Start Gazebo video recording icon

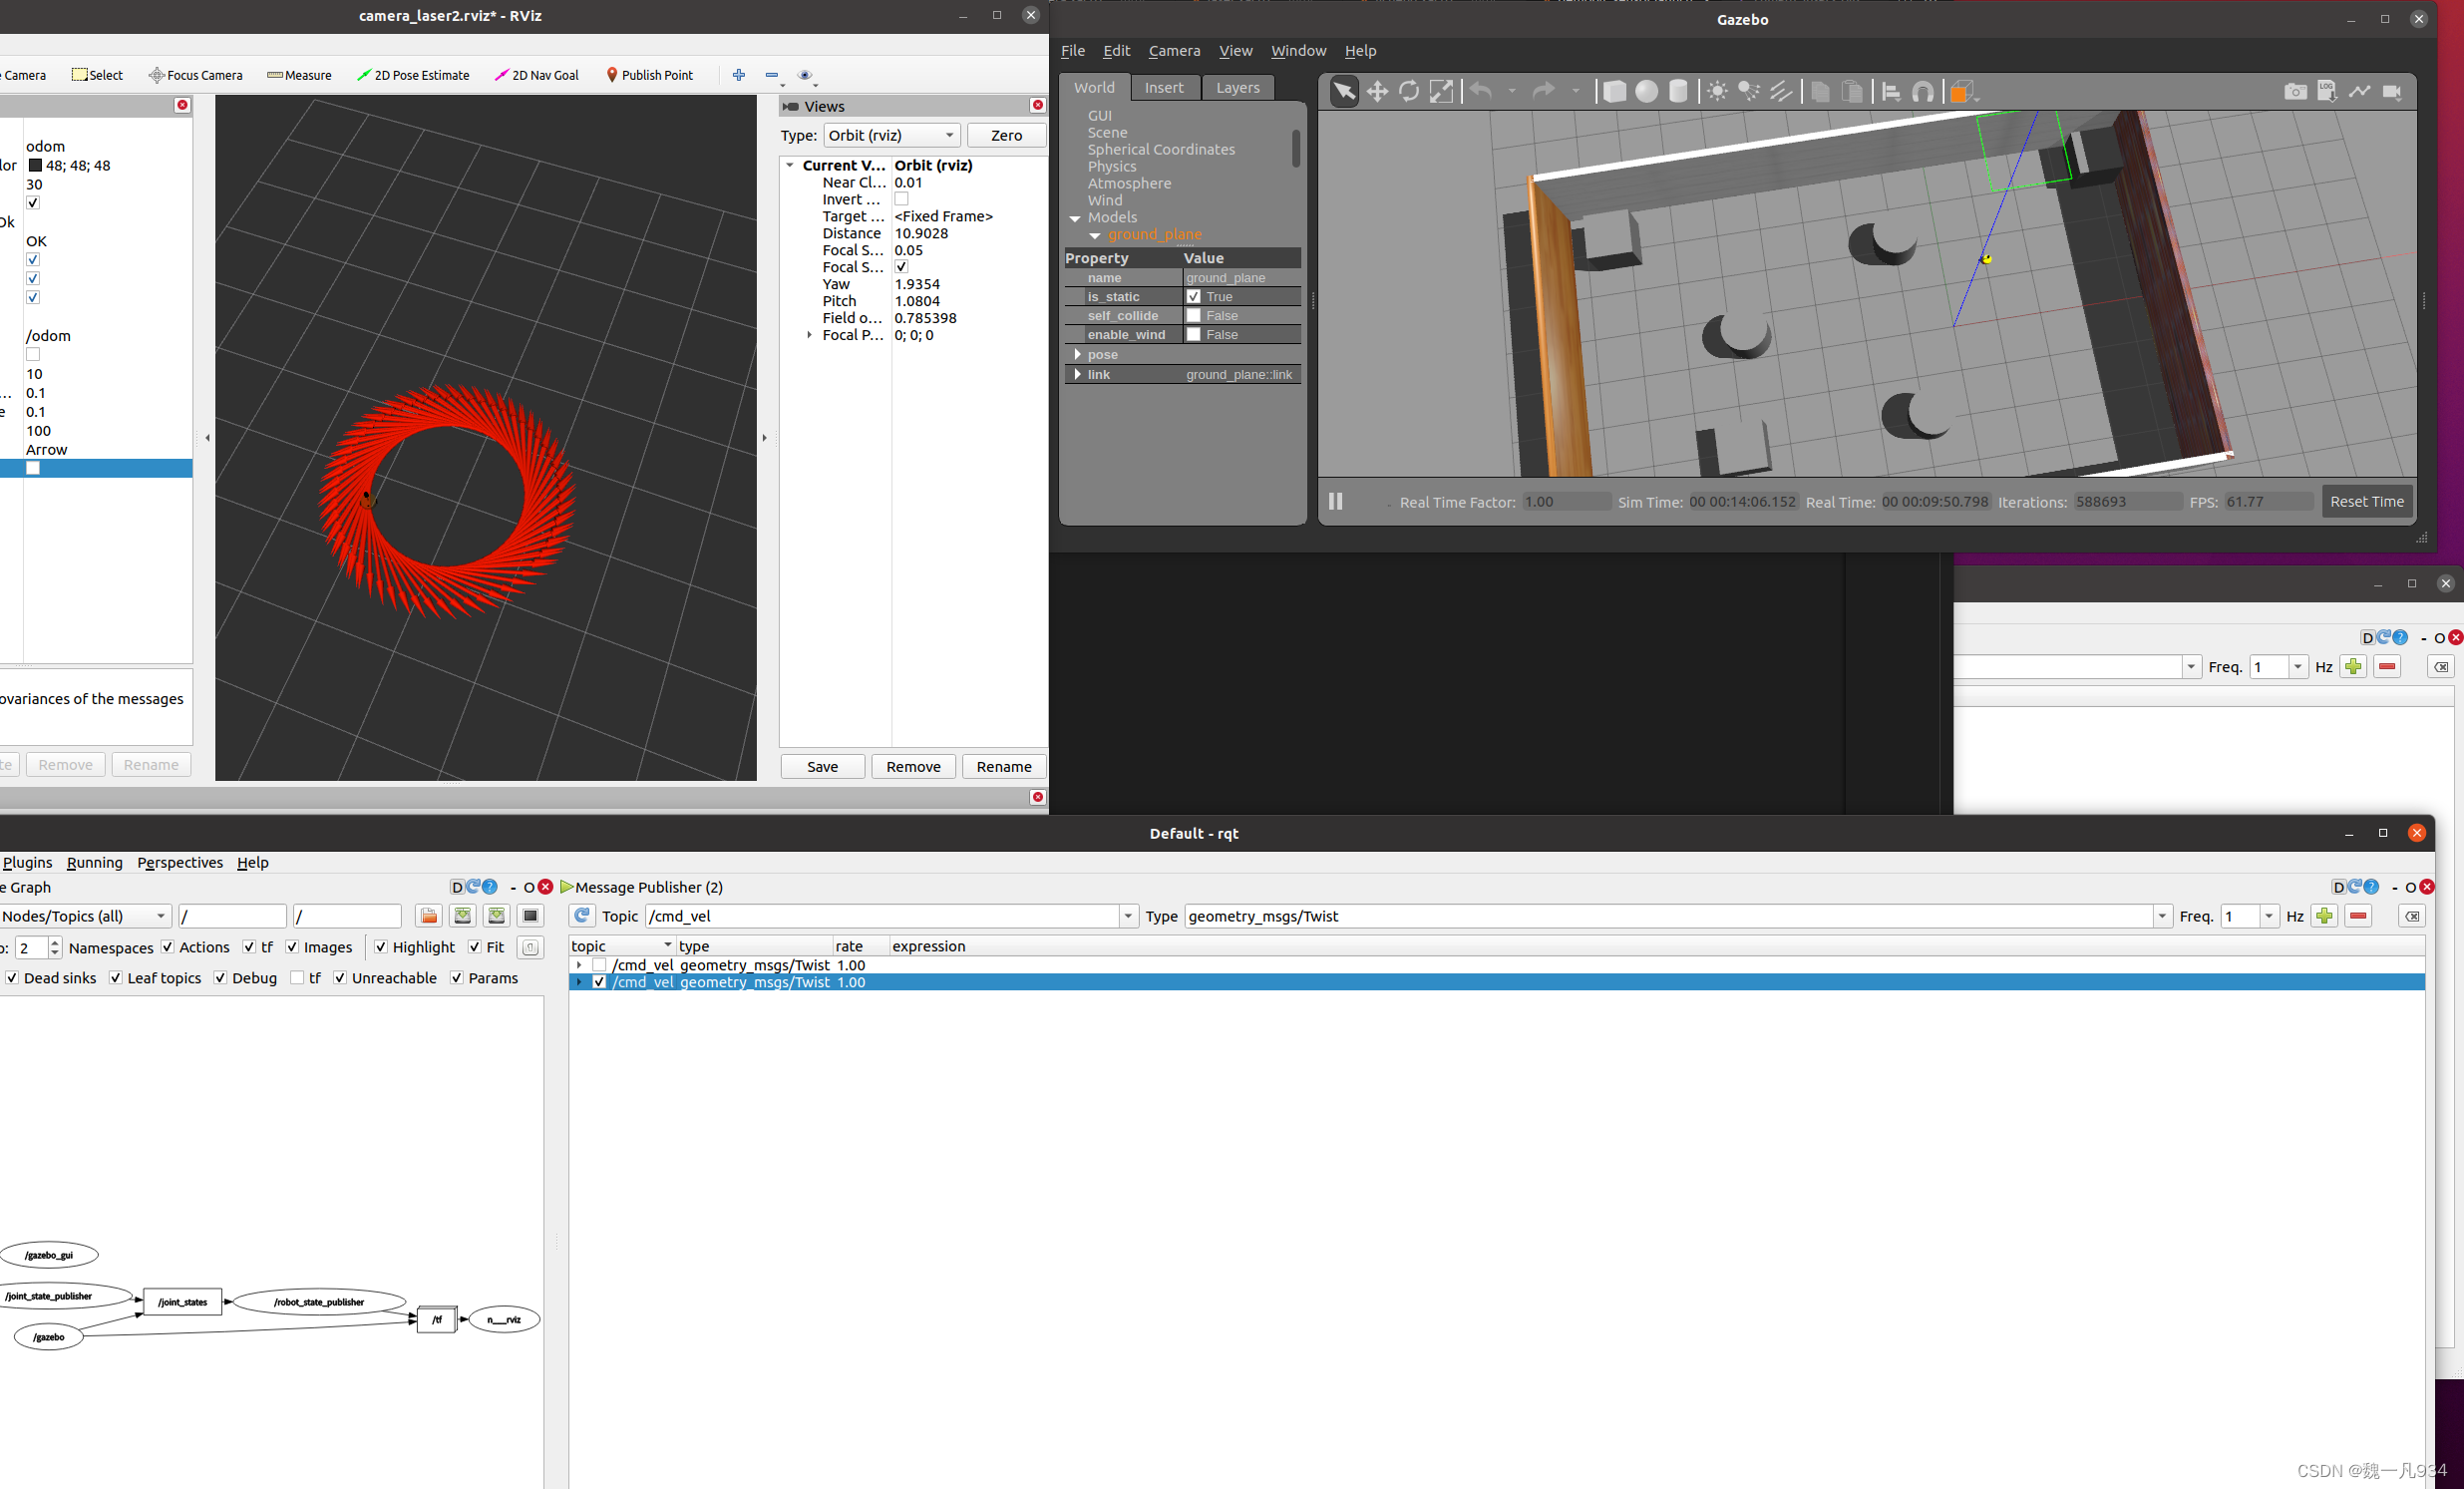click(x=2391, y=92)
